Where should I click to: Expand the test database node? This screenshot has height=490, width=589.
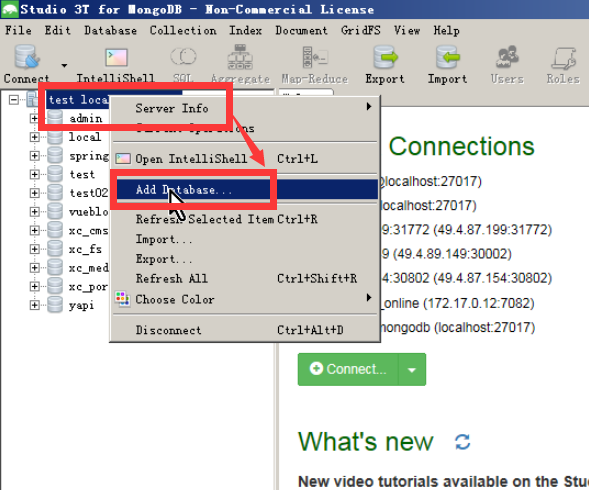coord(34,174)
